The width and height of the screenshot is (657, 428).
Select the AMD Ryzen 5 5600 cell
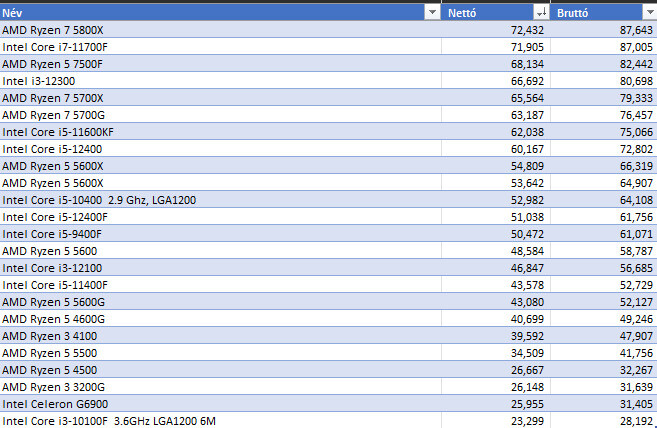click(220, 251)
